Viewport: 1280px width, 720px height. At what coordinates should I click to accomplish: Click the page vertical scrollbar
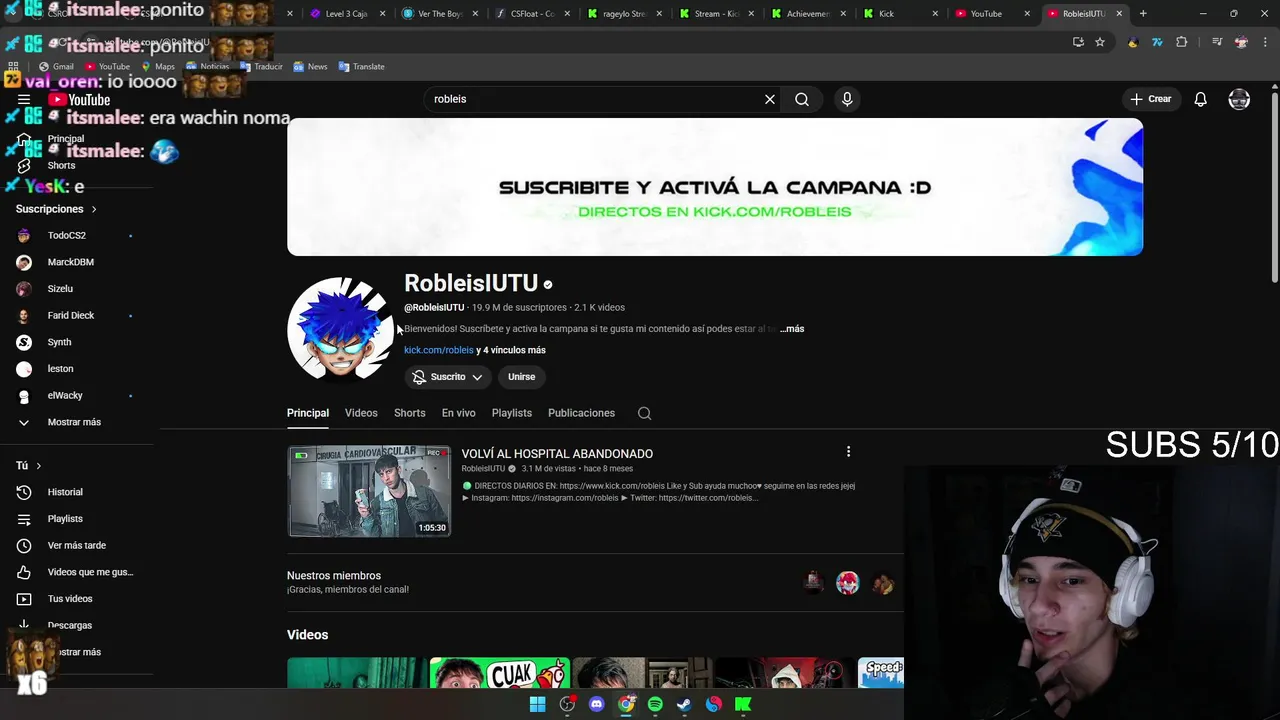coord(1274,190)
